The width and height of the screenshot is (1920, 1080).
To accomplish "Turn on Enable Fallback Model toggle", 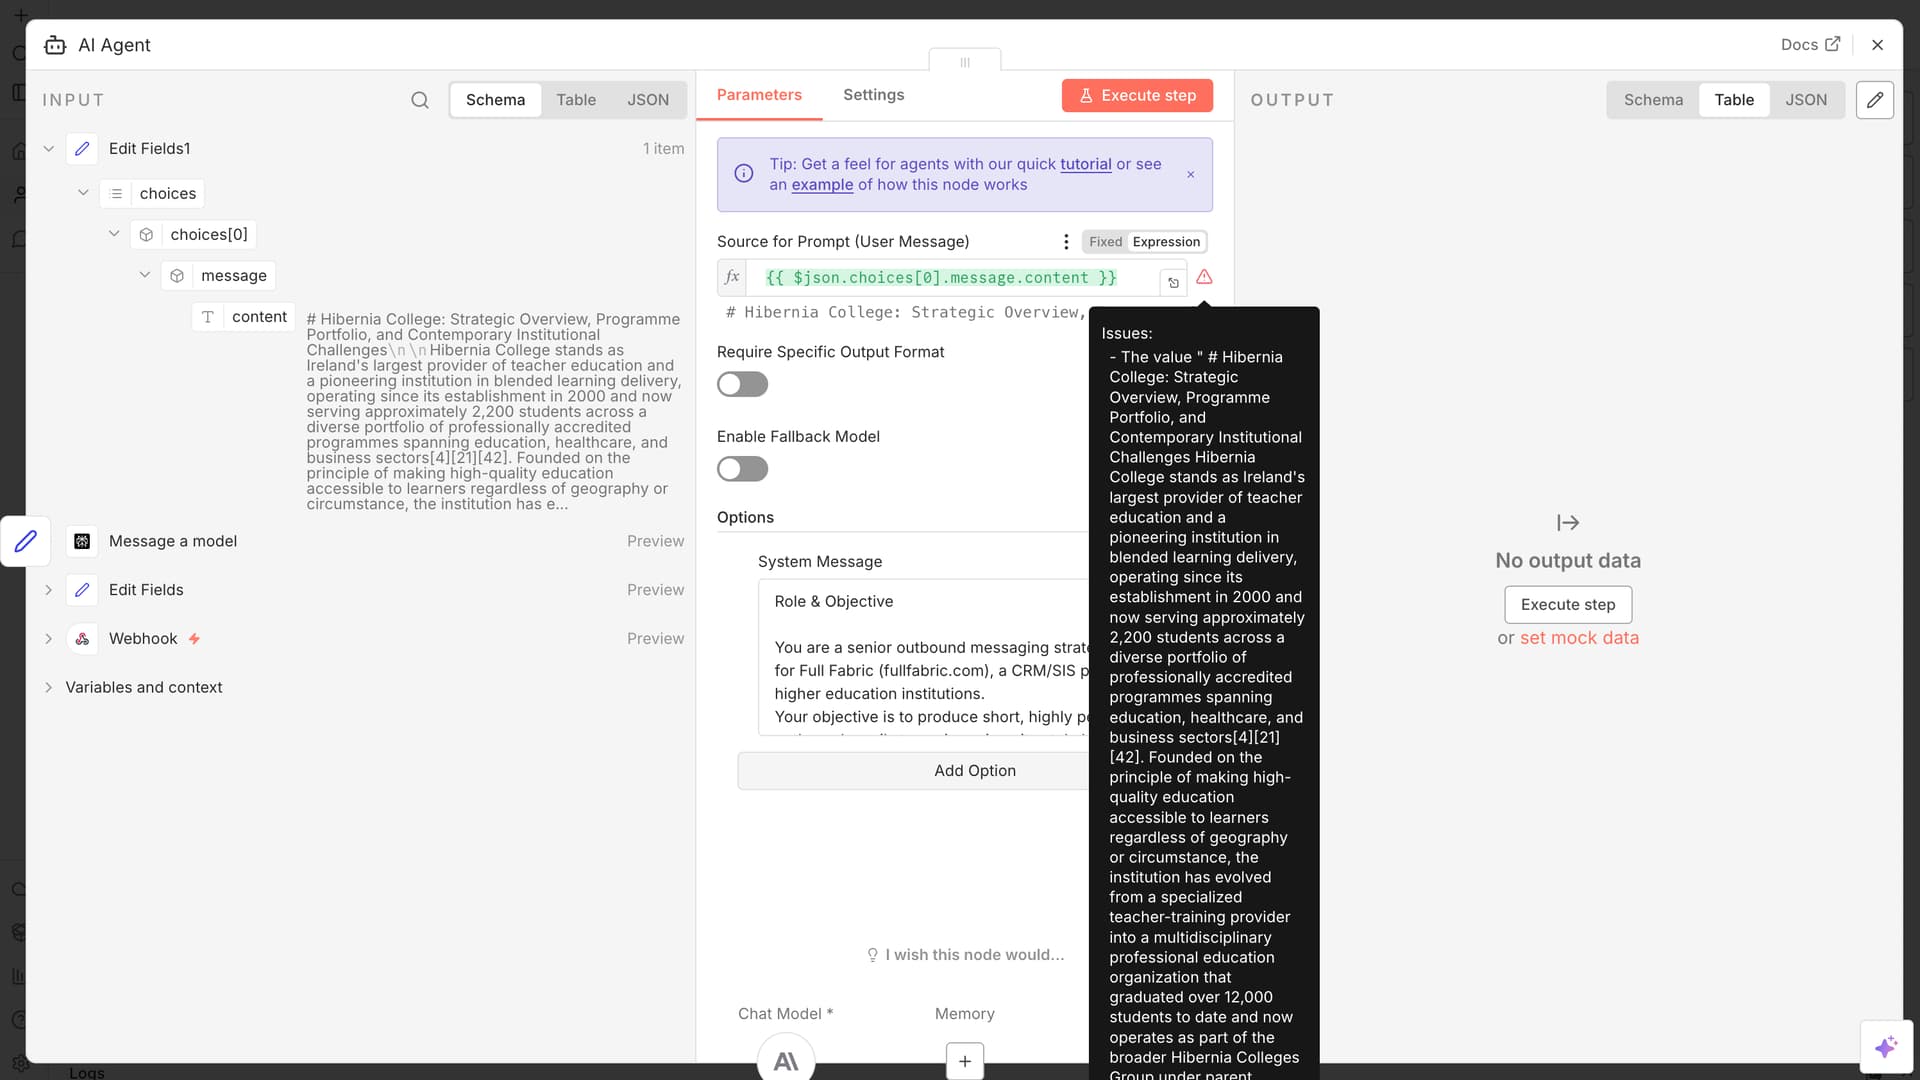I will [742, 469].
